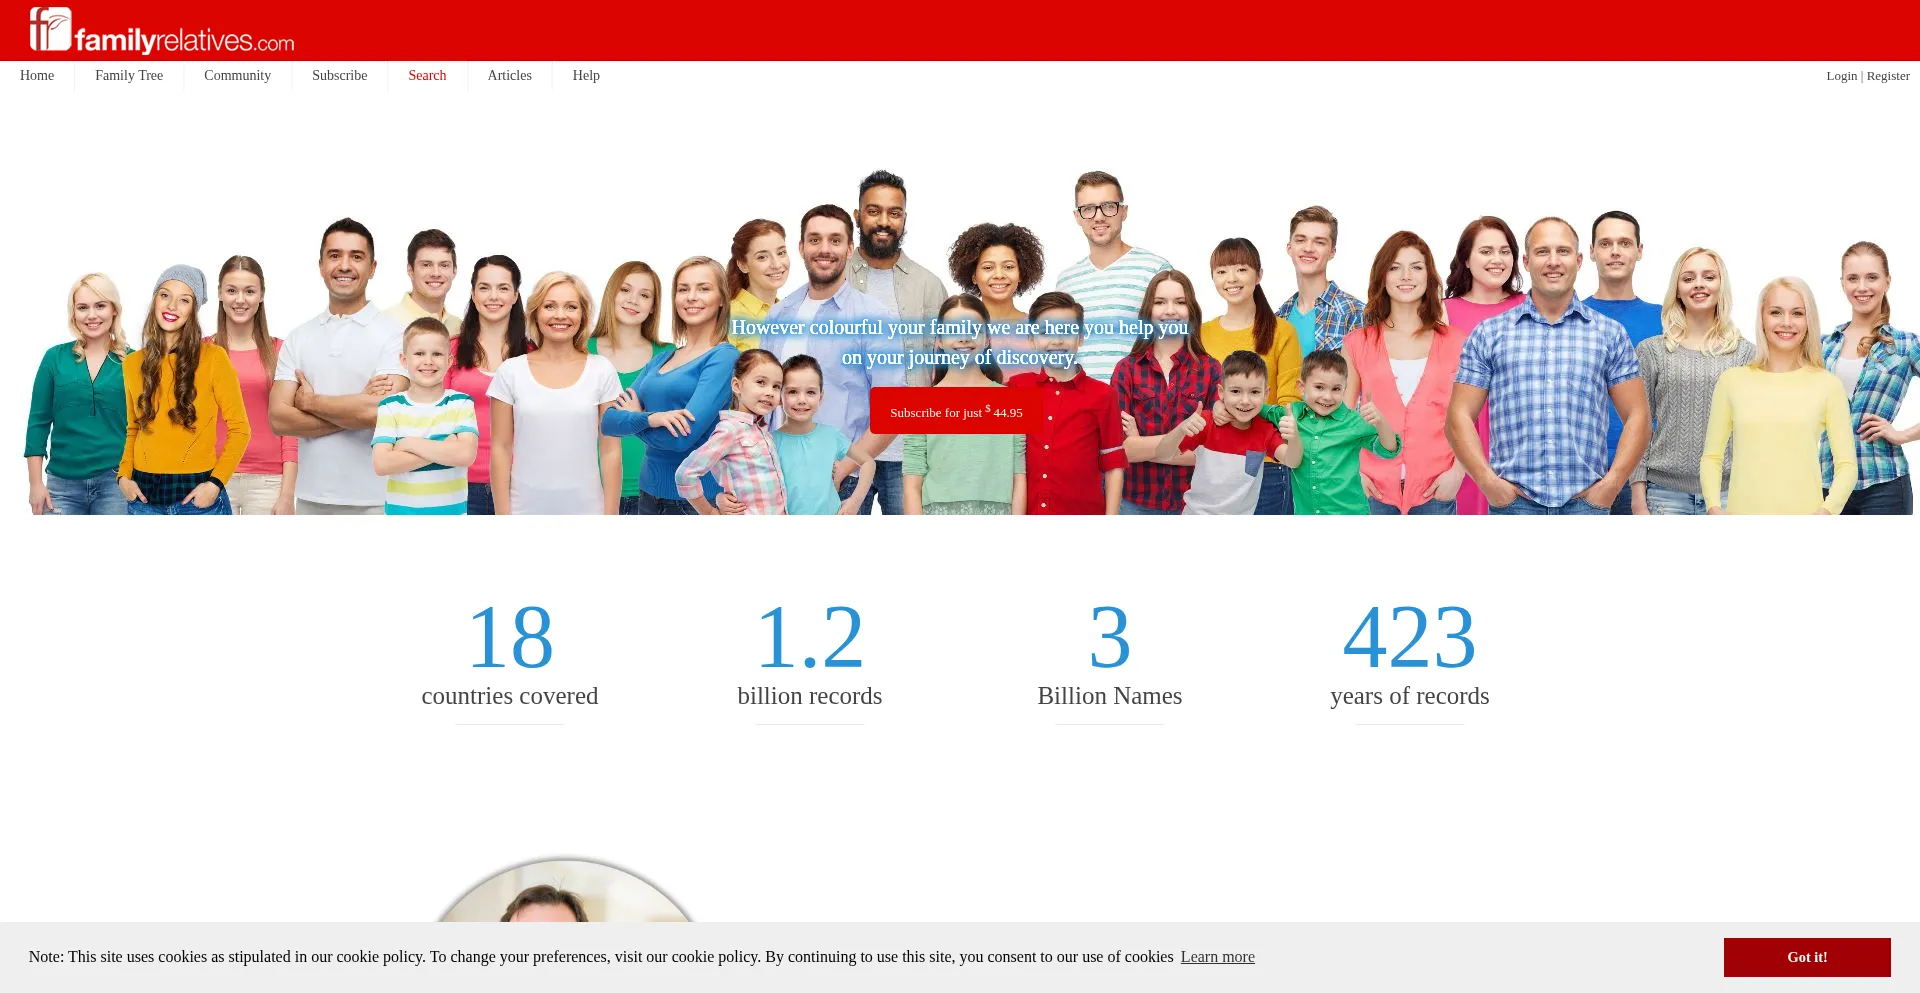The height and width of the screenshot is (993, 1920).
Task: Click Subscribe for just $44.95 button
Action: tap(956, 411)
